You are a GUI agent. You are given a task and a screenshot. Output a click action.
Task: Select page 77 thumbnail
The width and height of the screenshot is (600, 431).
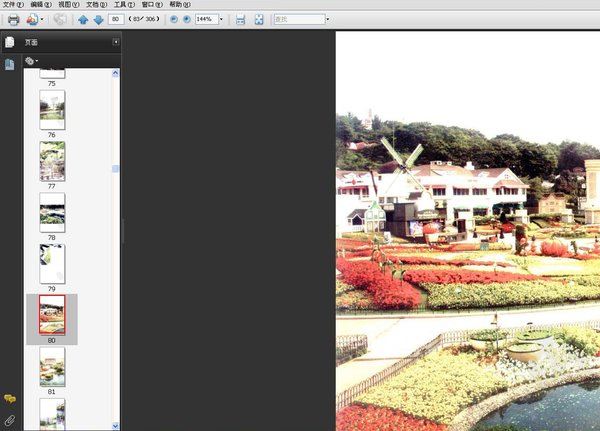(52, 161)
